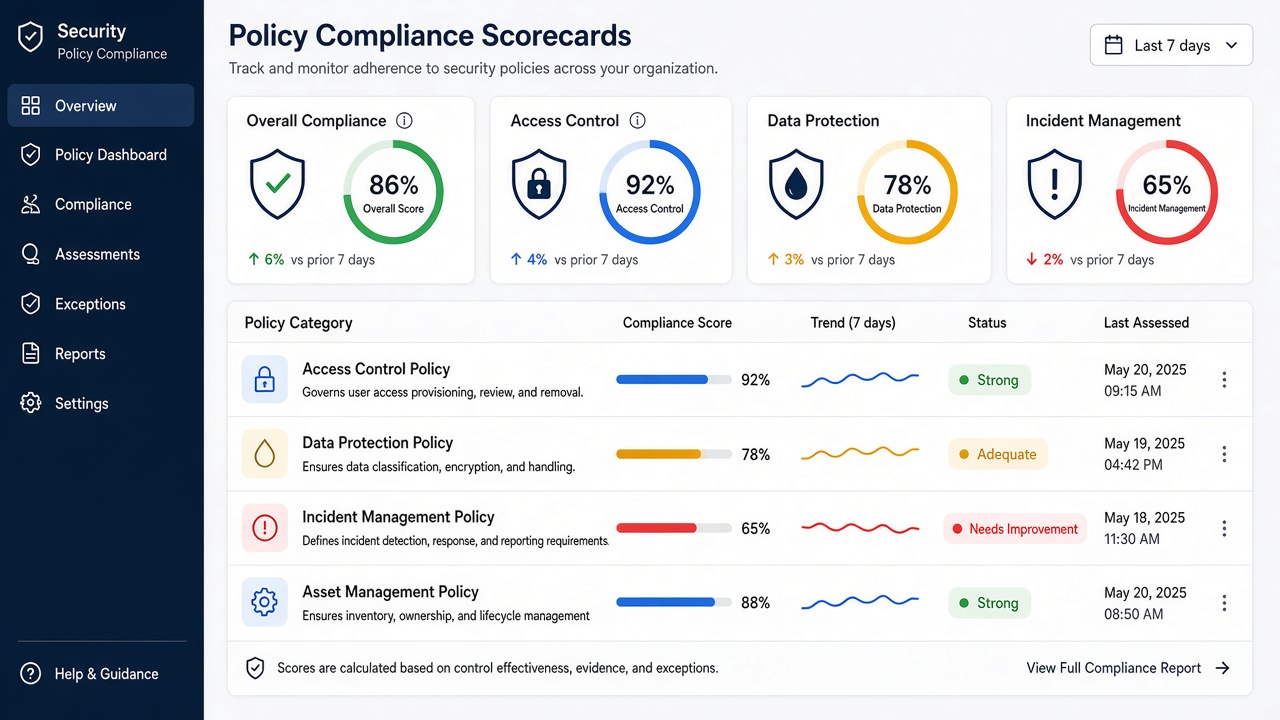Open the three-dot menu for Data Protection Policy

pos(1224,454)
